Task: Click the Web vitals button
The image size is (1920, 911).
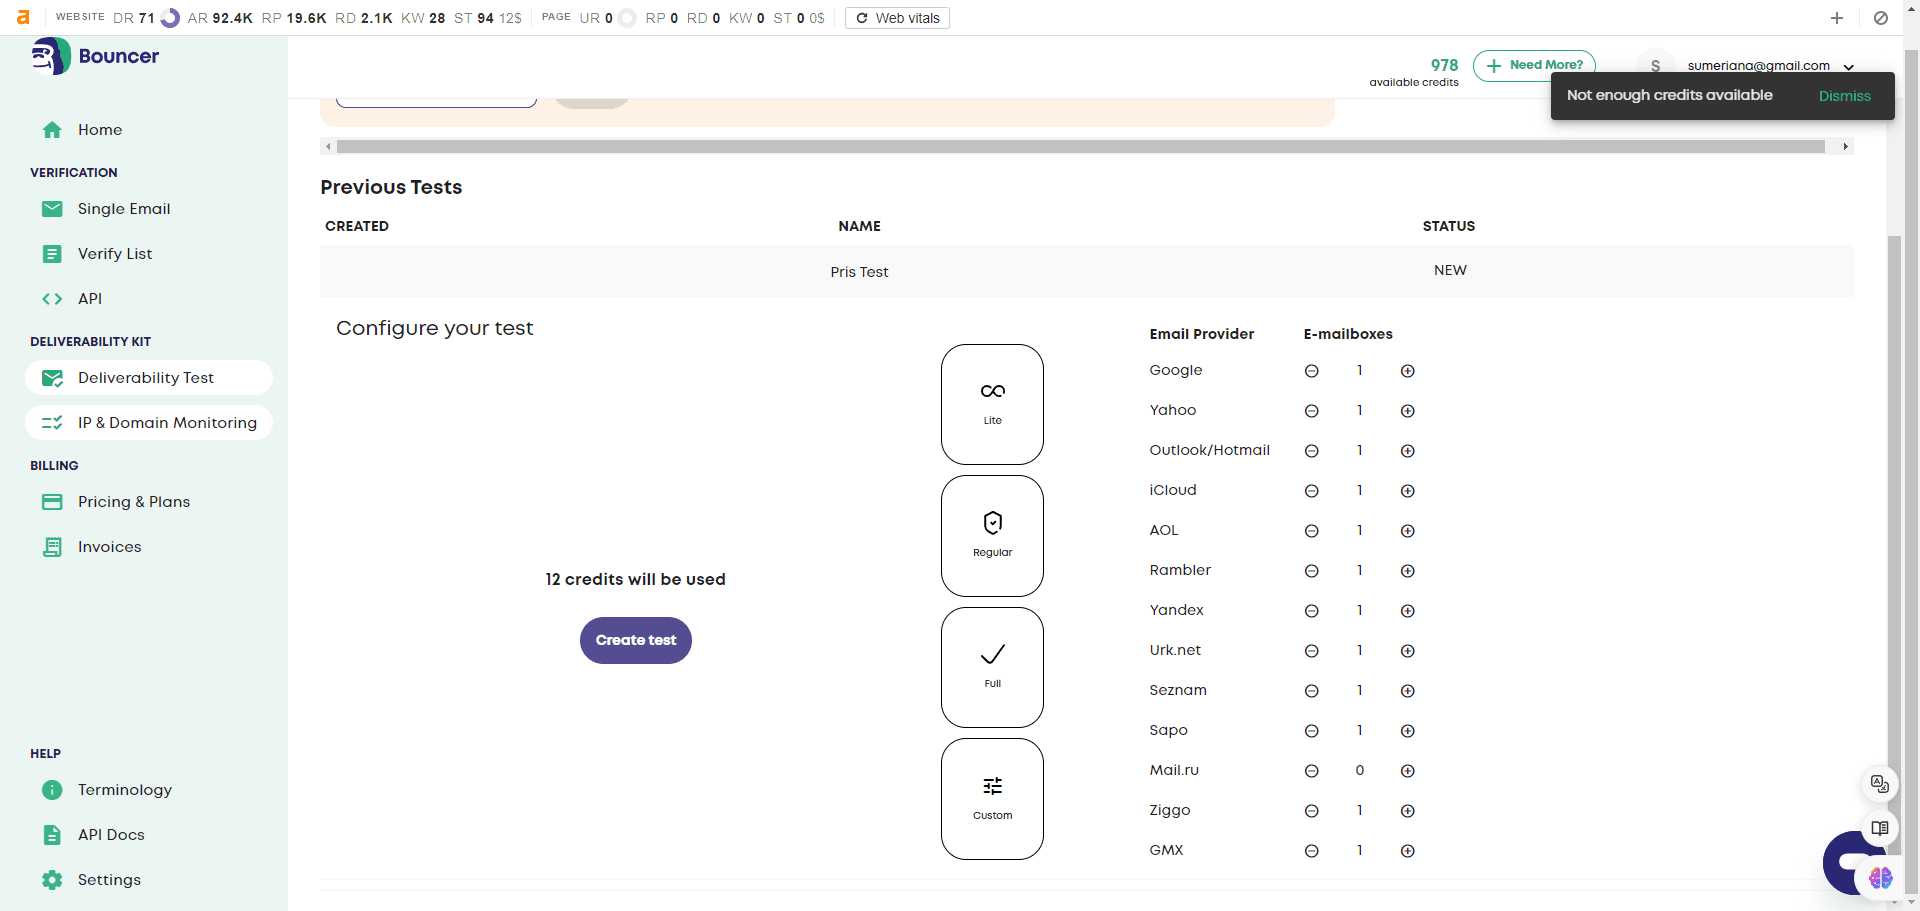Action: 897,18
